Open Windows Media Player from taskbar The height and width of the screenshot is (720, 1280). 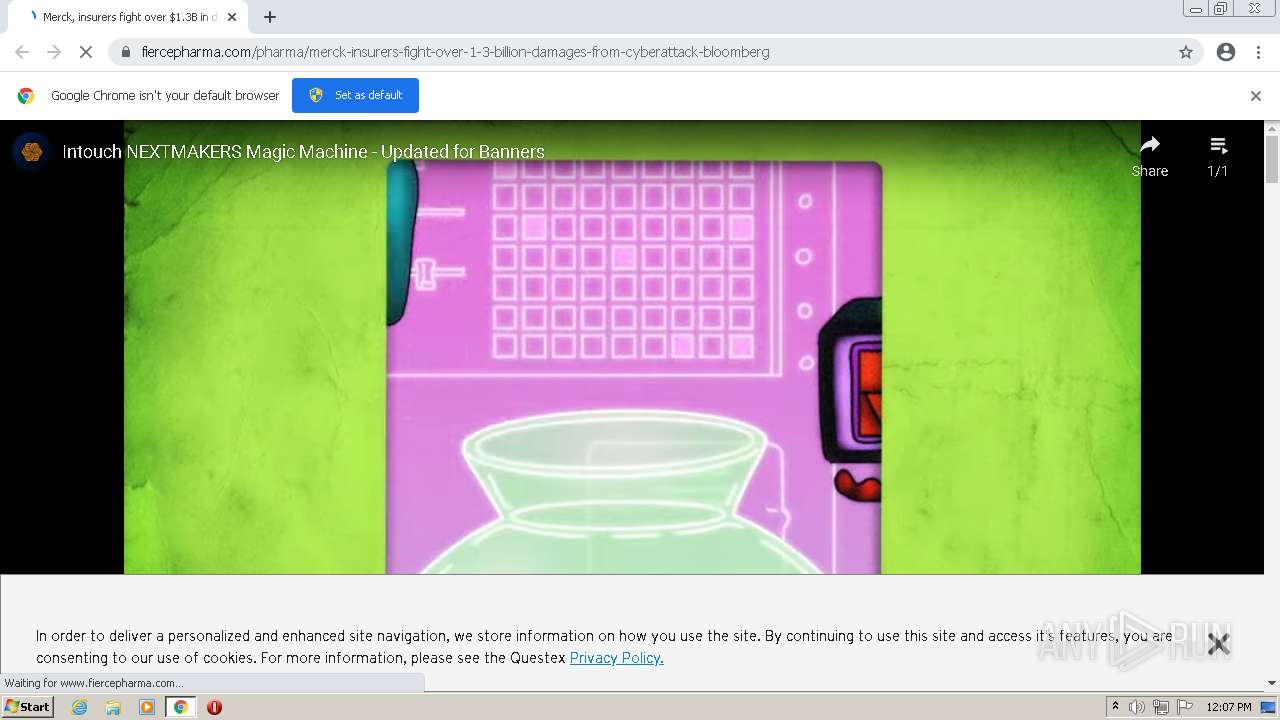click(x=147, y=707)
